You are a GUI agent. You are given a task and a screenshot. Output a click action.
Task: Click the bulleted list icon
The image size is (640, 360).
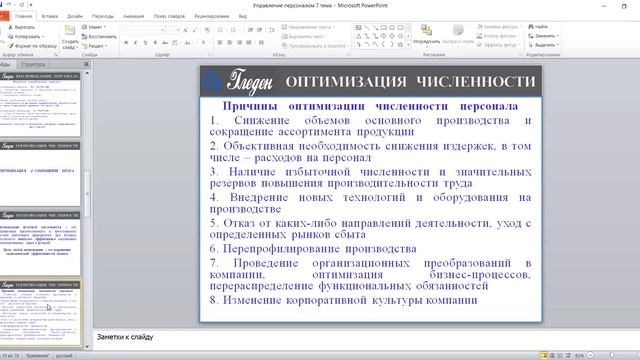[x=221, y=30]
